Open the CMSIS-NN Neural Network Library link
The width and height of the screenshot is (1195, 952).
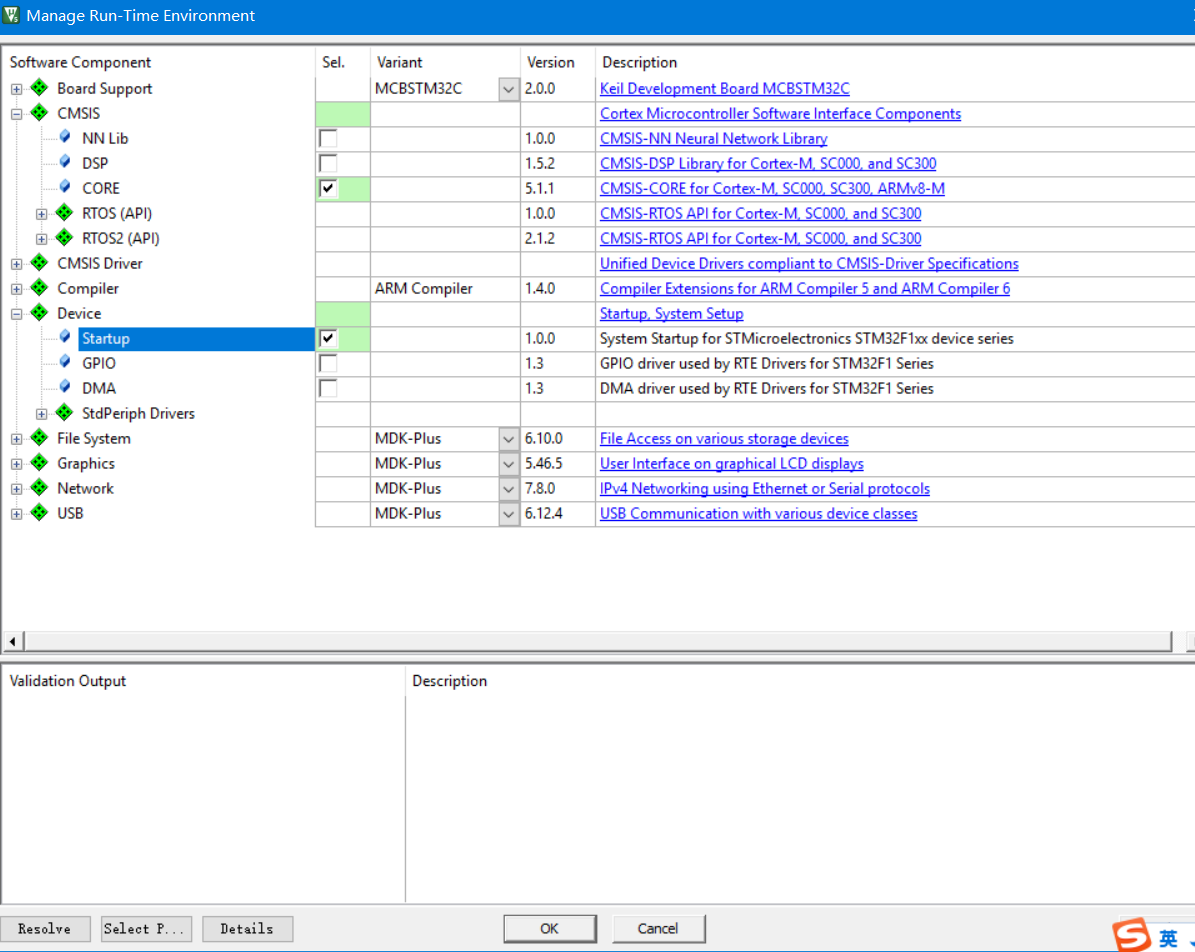tap(713, 139)
